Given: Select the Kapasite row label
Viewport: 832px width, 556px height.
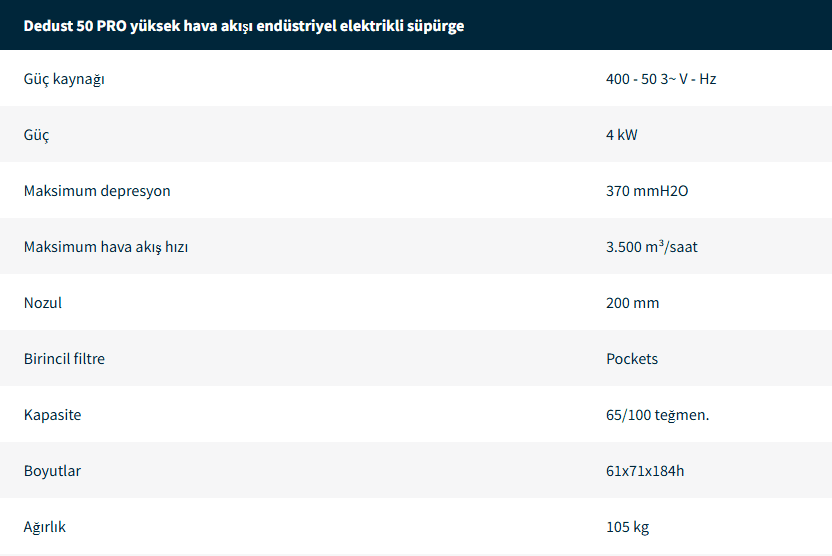Looking at the screenshot, I should click(x=53, y=415).
